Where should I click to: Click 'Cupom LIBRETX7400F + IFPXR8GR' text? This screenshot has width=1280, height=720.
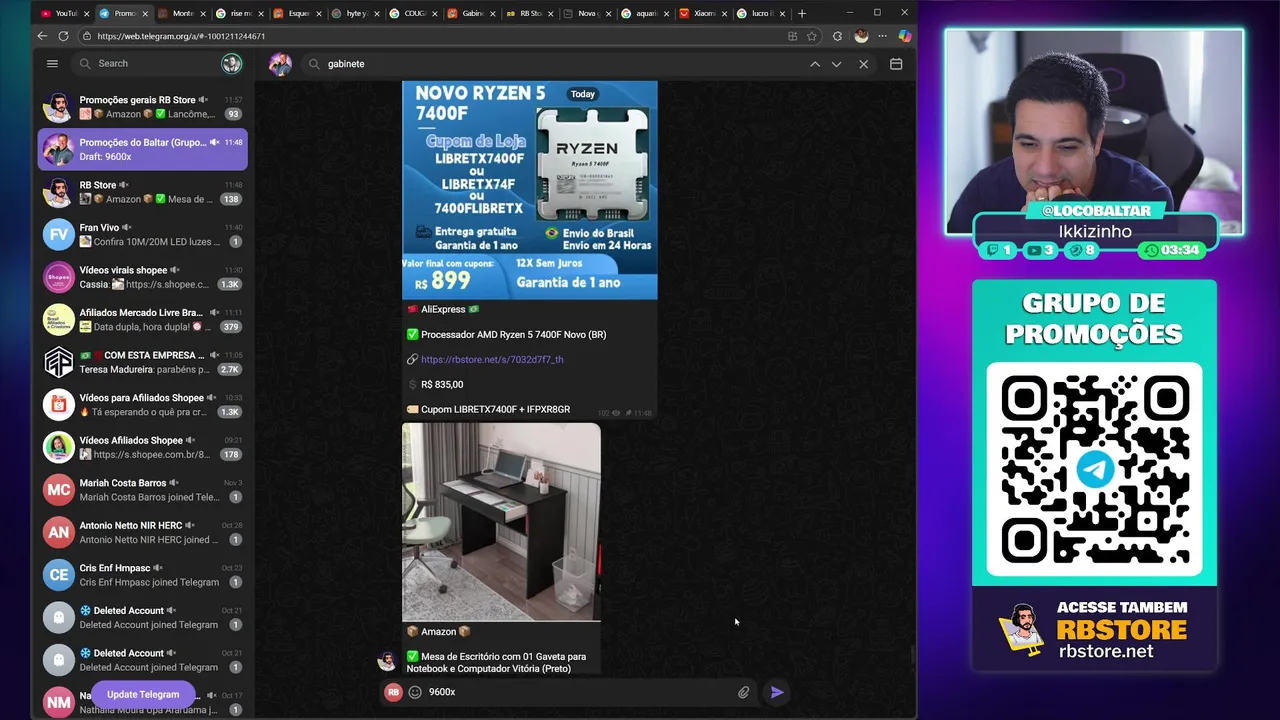[495, 409]
